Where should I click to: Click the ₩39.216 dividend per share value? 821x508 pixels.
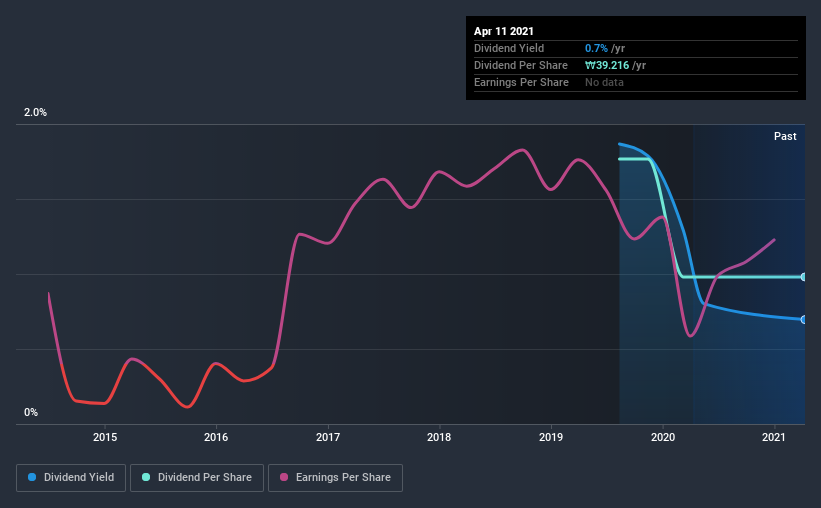tap(607, 65)
